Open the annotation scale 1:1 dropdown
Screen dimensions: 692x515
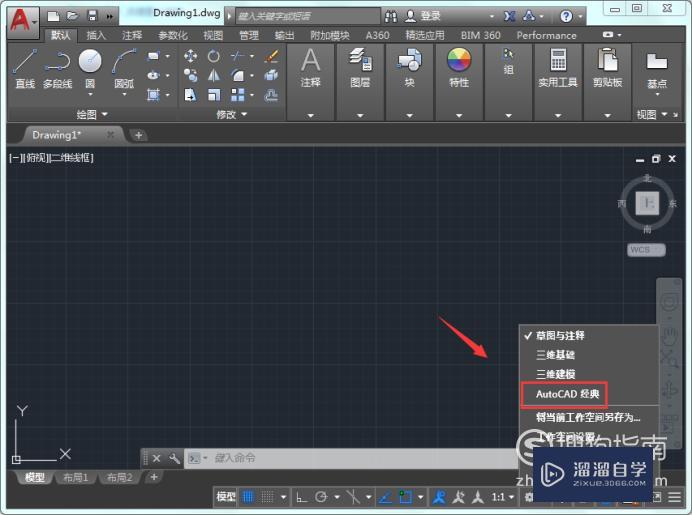click(x=503, y=497)
